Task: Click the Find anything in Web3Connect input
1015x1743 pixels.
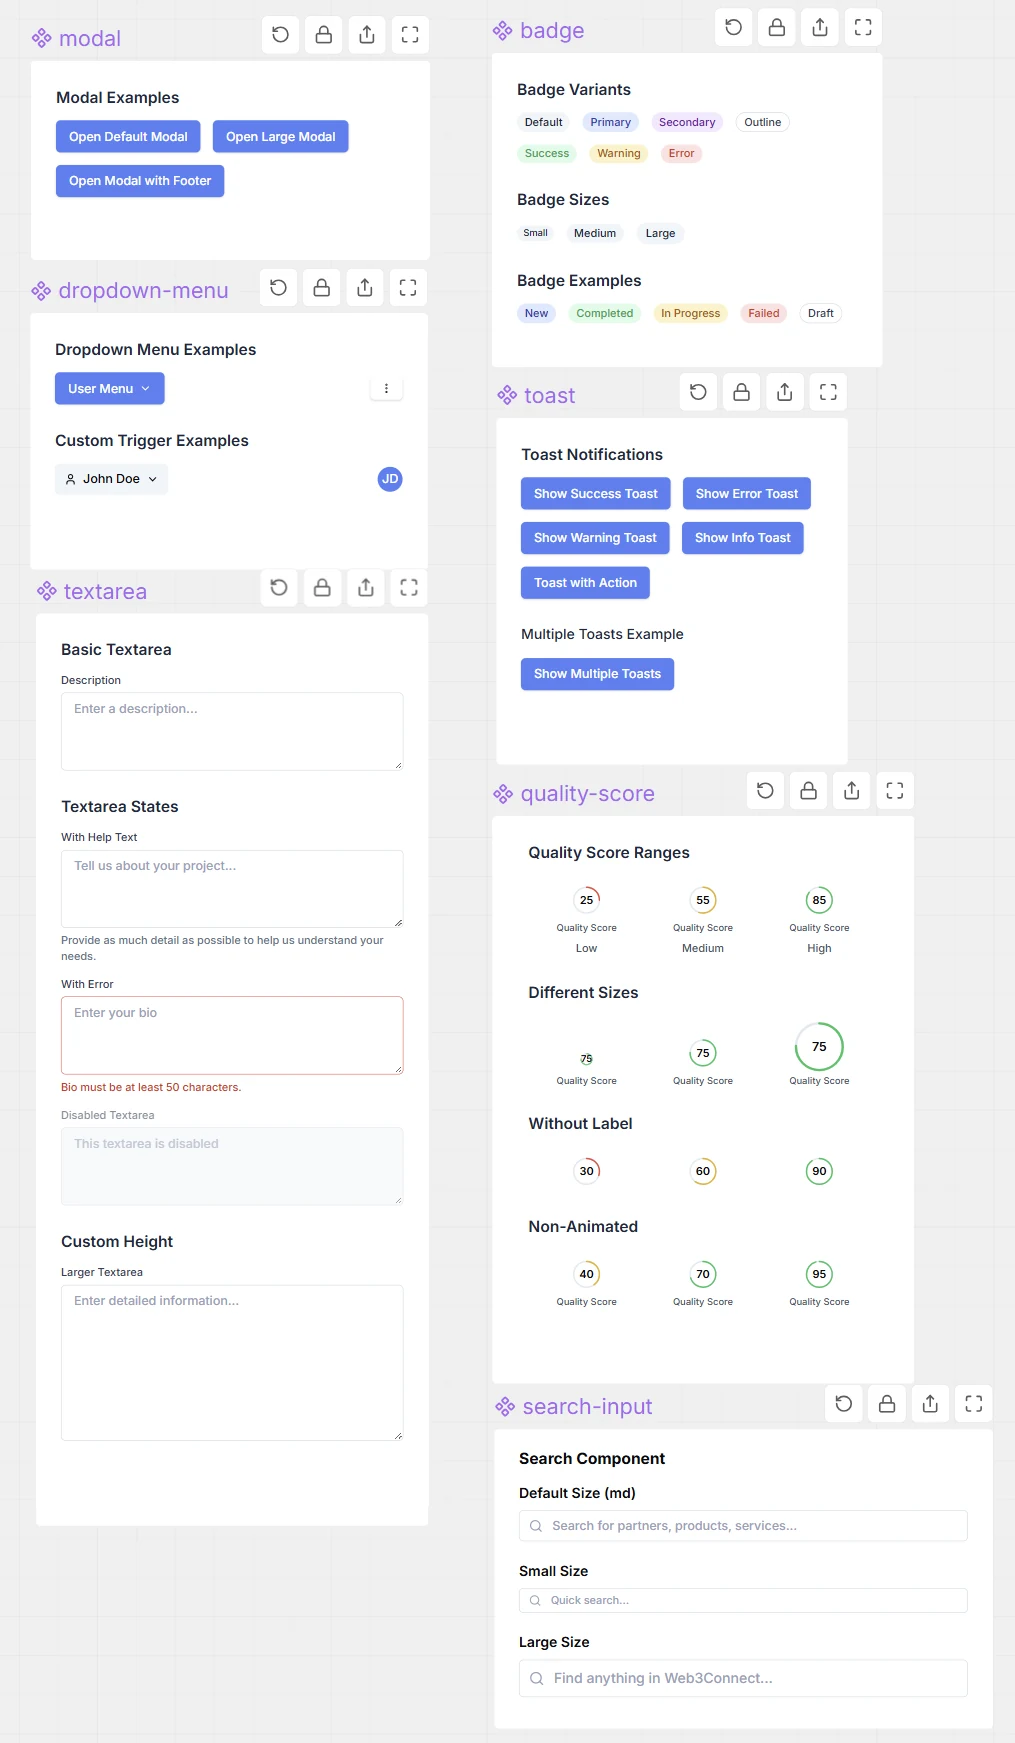Action: click(743, 1678)
